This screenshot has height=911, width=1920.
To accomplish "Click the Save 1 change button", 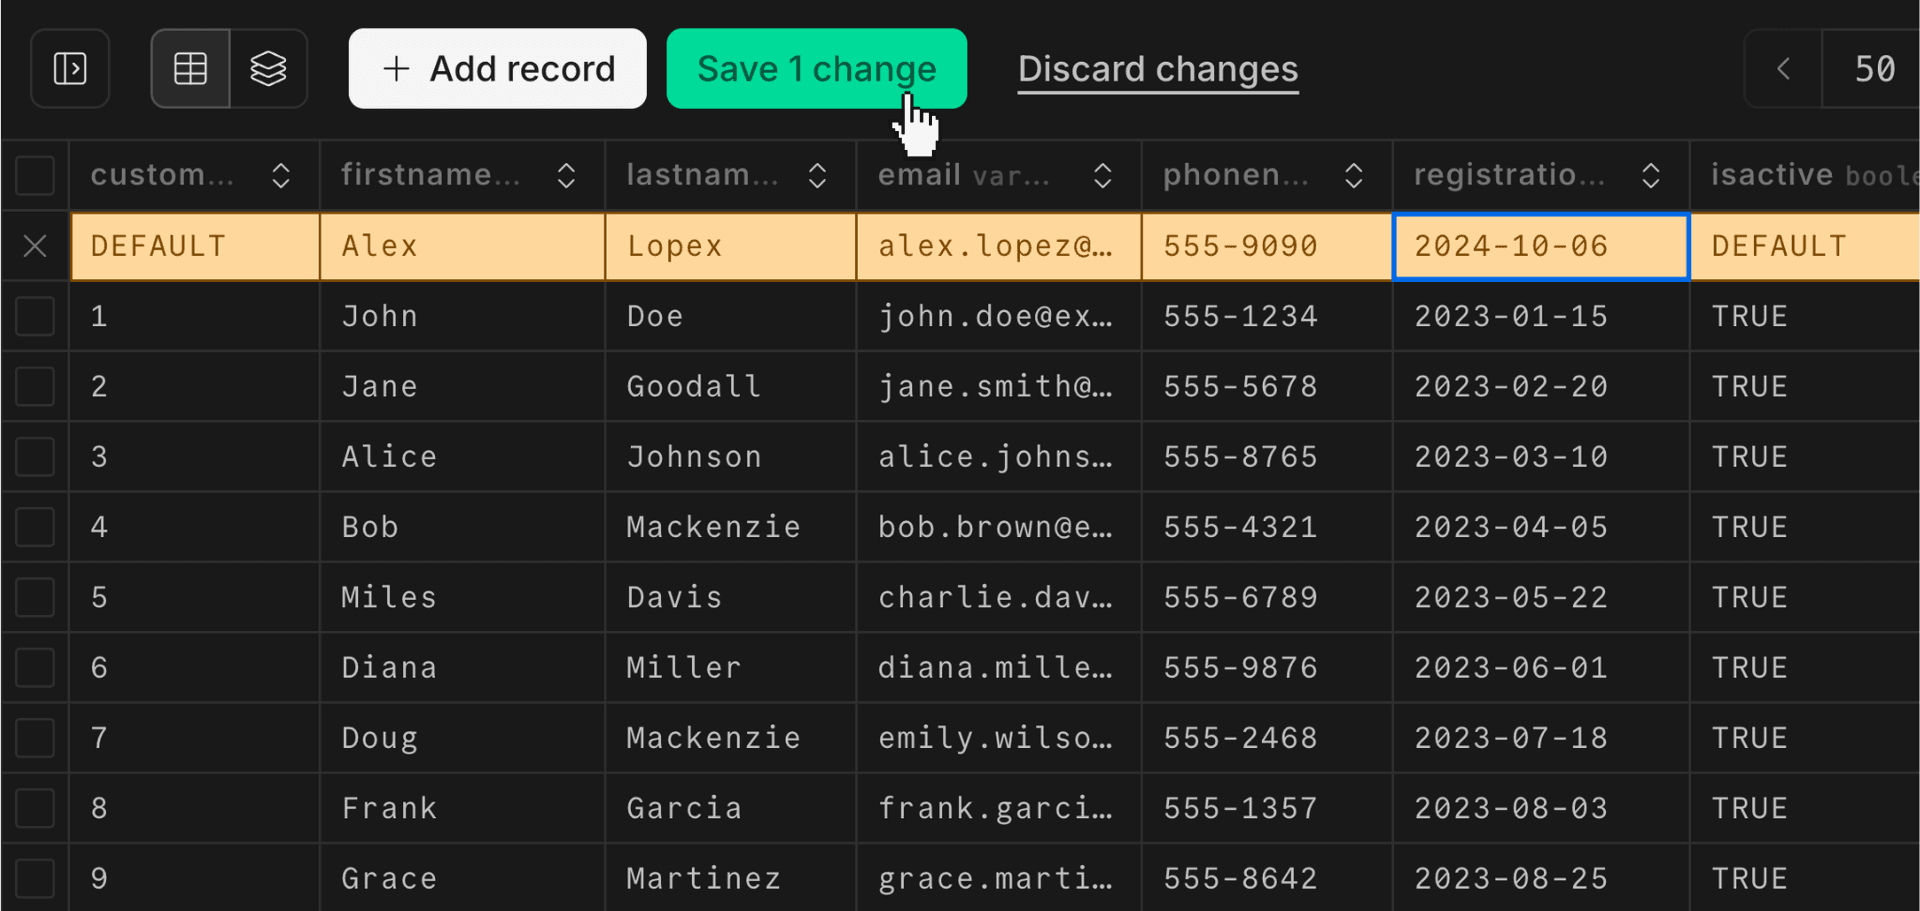I will pyautogui.click(x=817, y=68).
